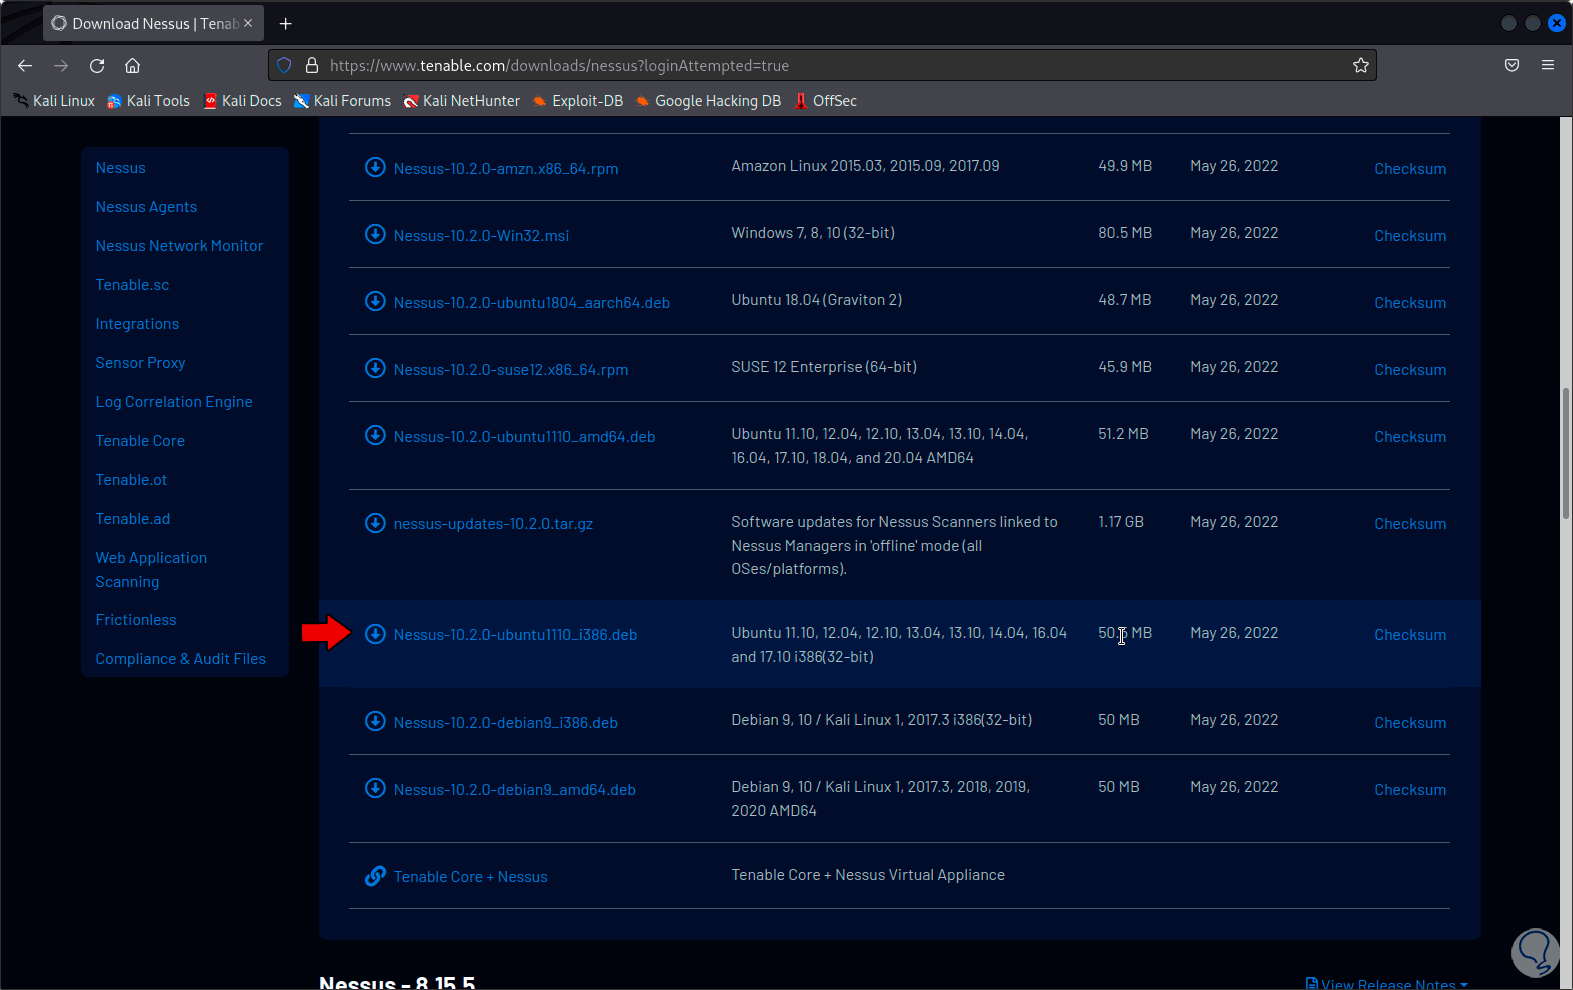Click download icon for Nessus-10.2.0-Win32.msi
Screen dimensions: 1573x990
click(375, 234)
